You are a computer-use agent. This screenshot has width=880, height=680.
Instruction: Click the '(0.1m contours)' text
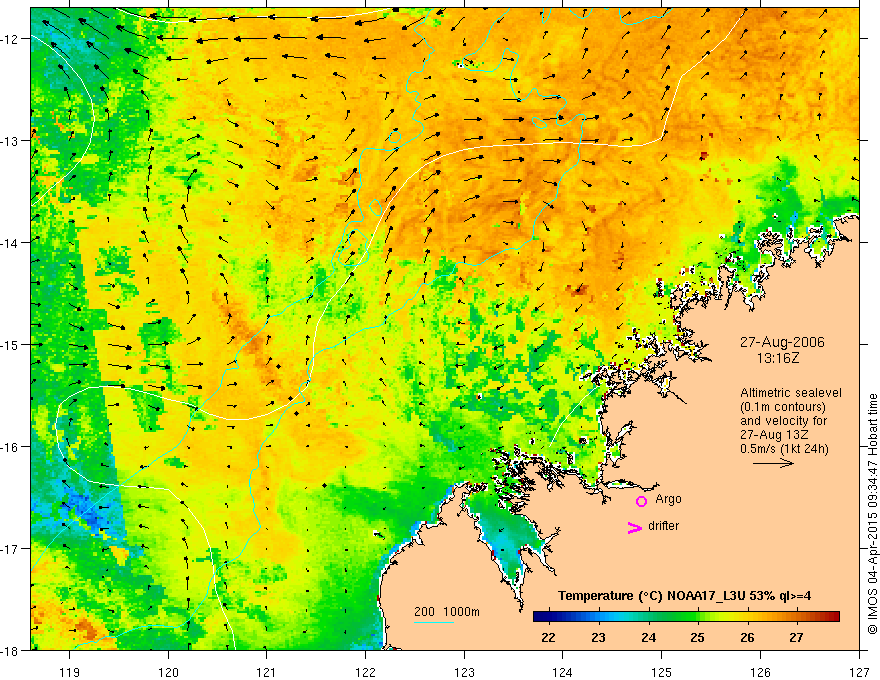(783, 407)
